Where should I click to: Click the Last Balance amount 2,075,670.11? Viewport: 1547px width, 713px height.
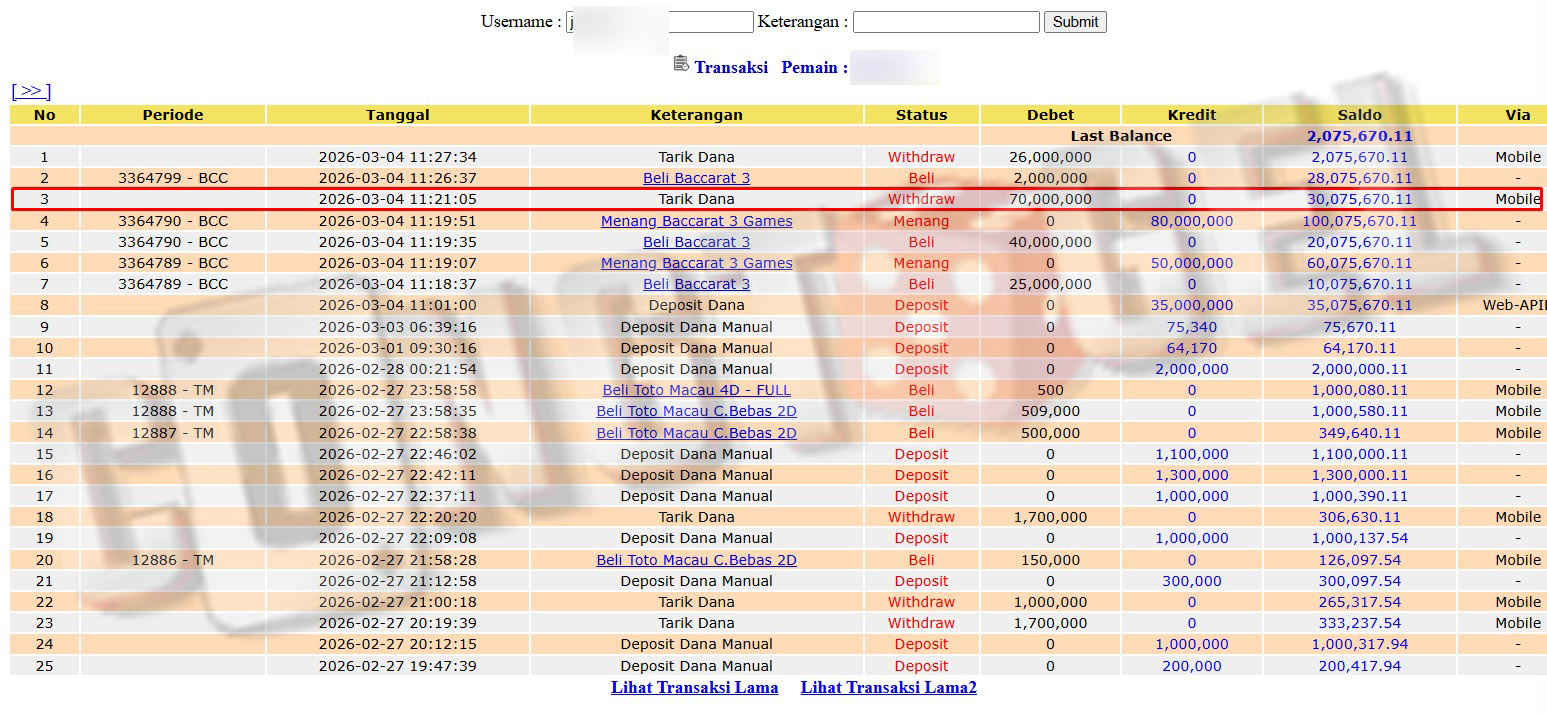(1359, 136)
